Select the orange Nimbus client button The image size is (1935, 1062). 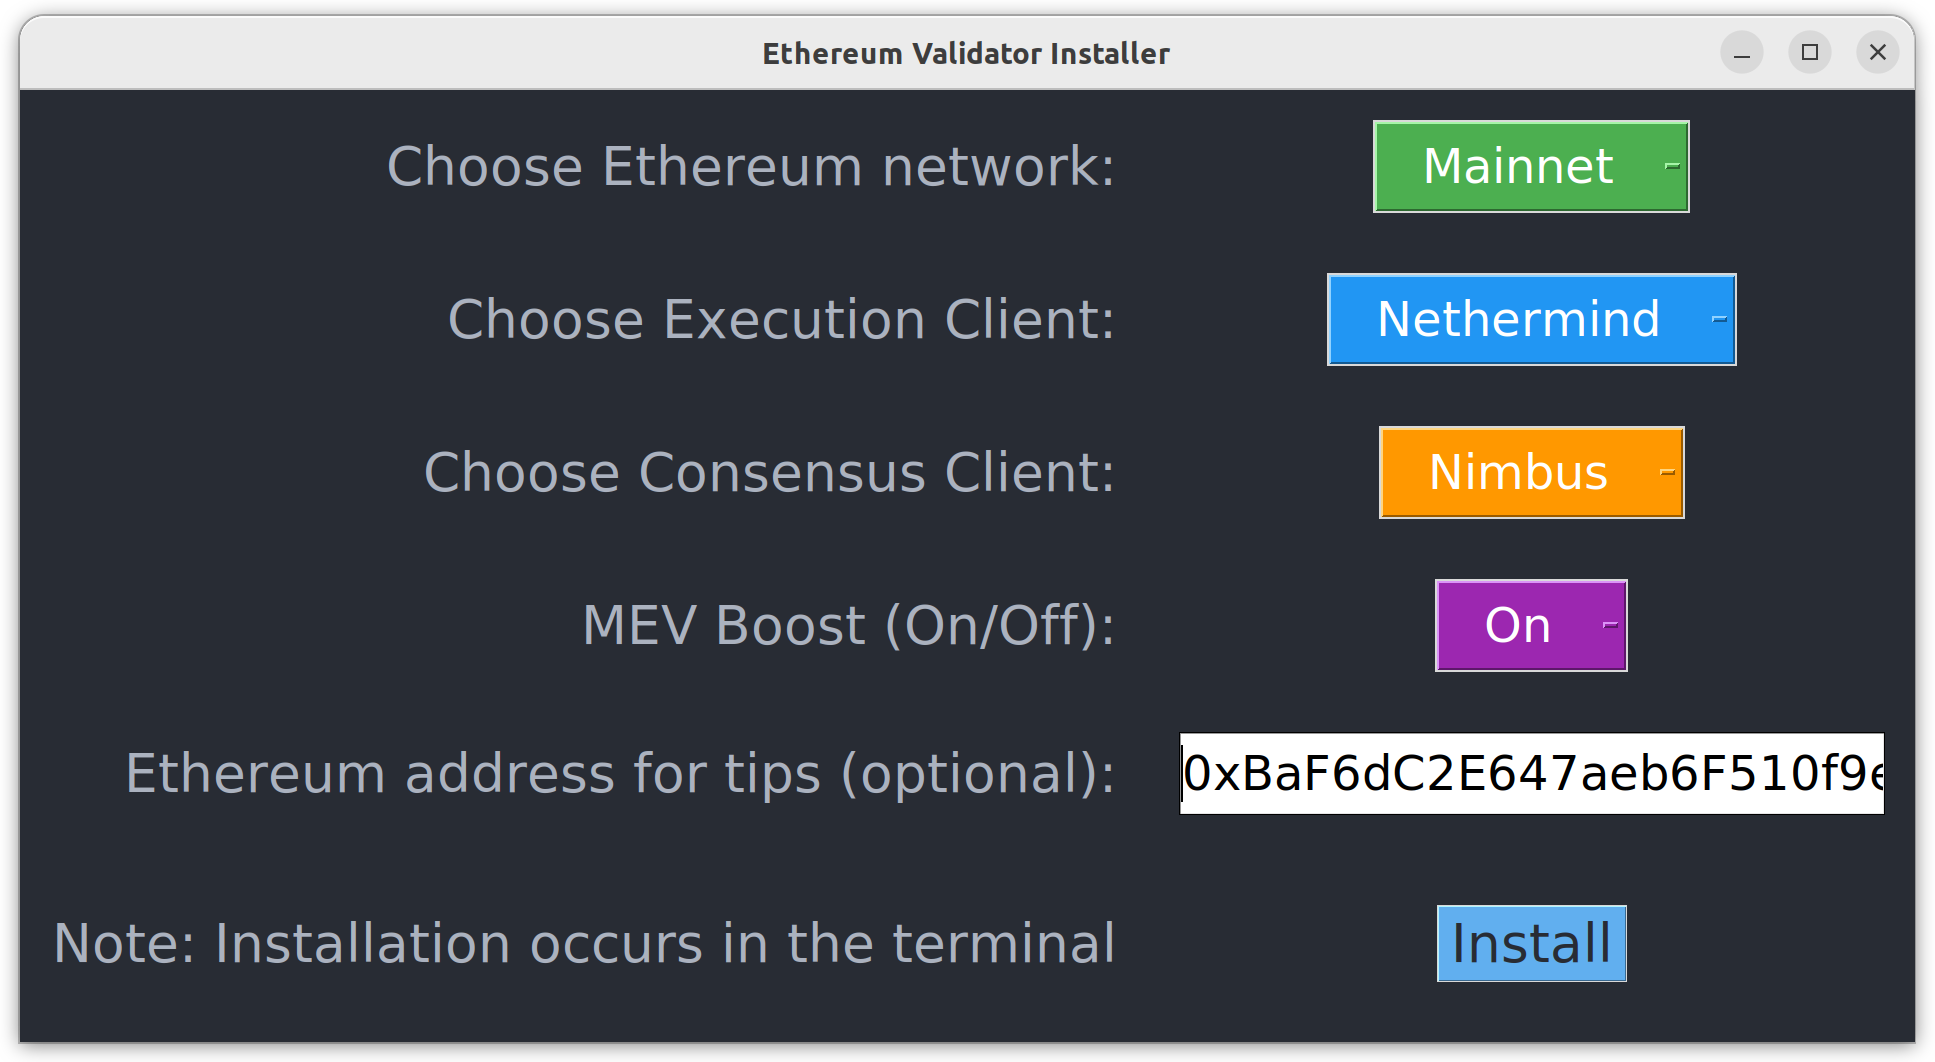(1516, 472)
